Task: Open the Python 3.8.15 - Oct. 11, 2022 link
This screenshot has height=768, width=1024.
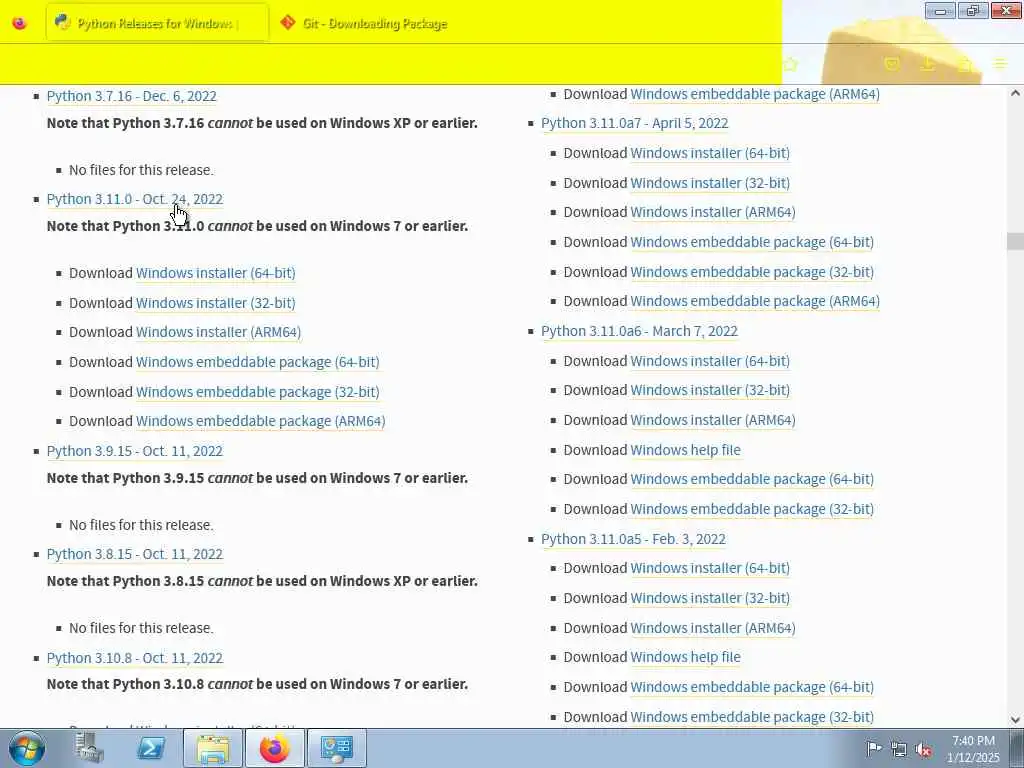Action: 135,554
